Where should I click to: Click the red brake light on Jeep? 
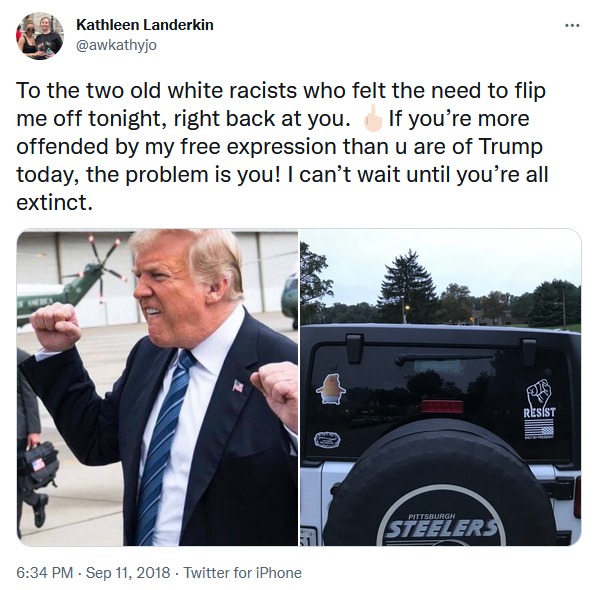point(442,406)
